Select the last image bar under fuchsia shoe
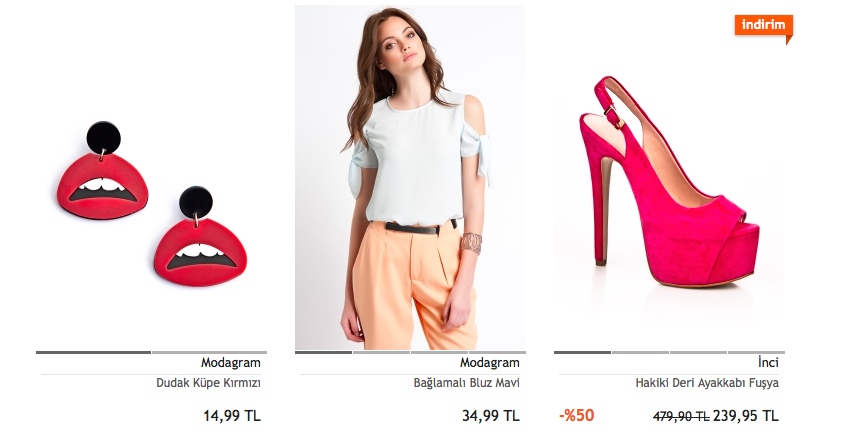848x444 pixels. point(757,352)
